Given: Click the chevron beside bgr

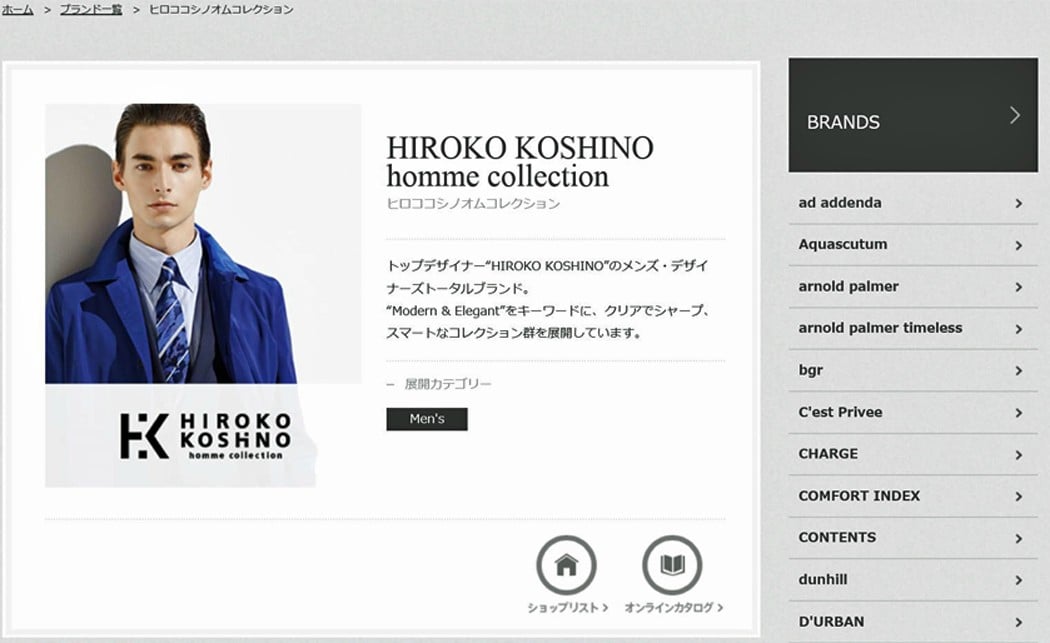Looking at the screenshot, I should 1019,371.
